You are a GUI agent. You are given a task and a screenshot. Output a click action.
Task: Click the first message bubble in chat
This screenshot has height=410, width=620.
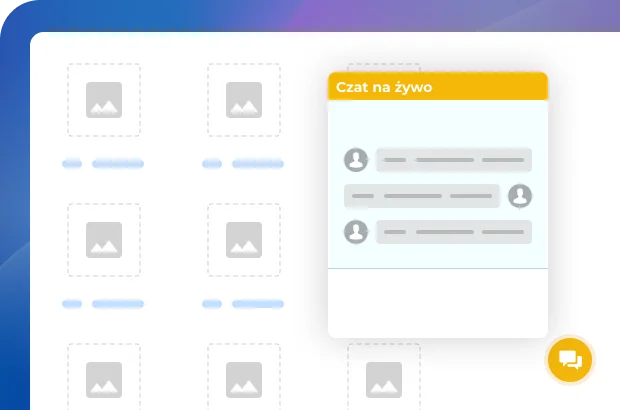click(453, 160)
